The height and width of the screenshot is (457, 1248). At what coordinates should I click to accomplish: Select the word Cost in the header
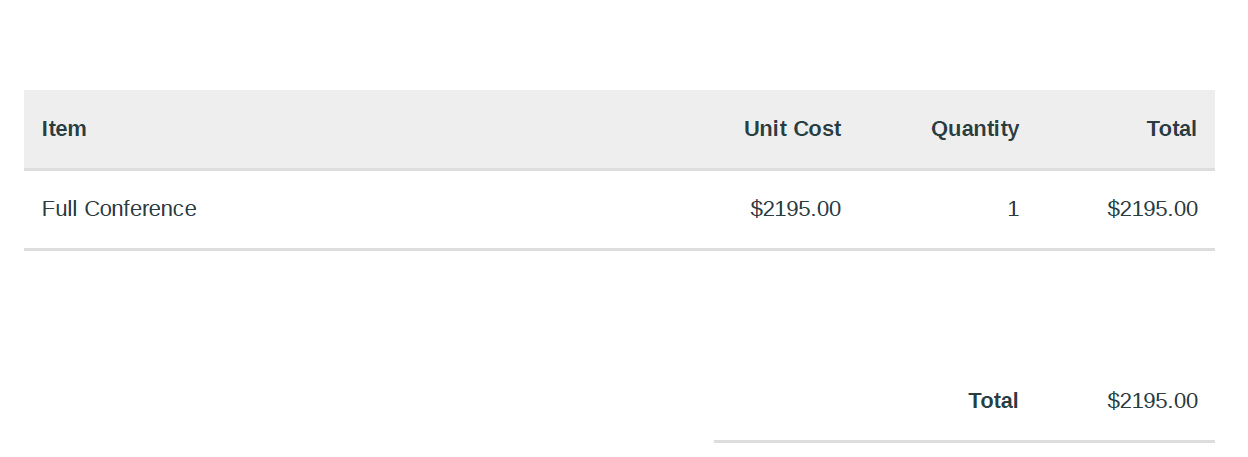tap(817, 129)
